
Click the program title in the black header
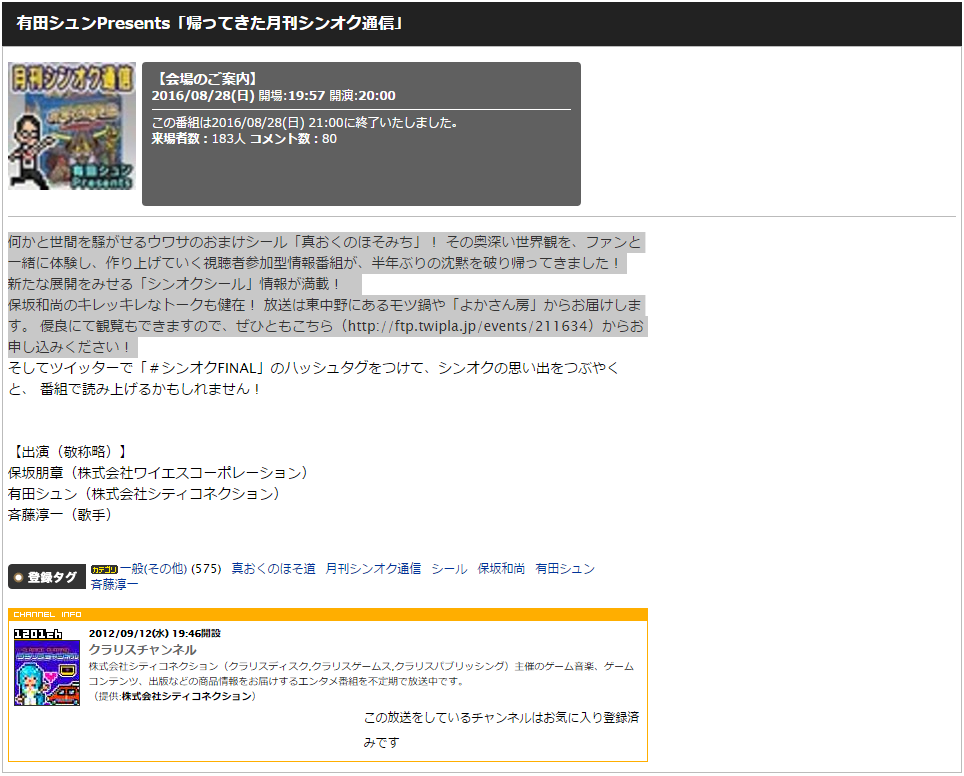point(210,23)
